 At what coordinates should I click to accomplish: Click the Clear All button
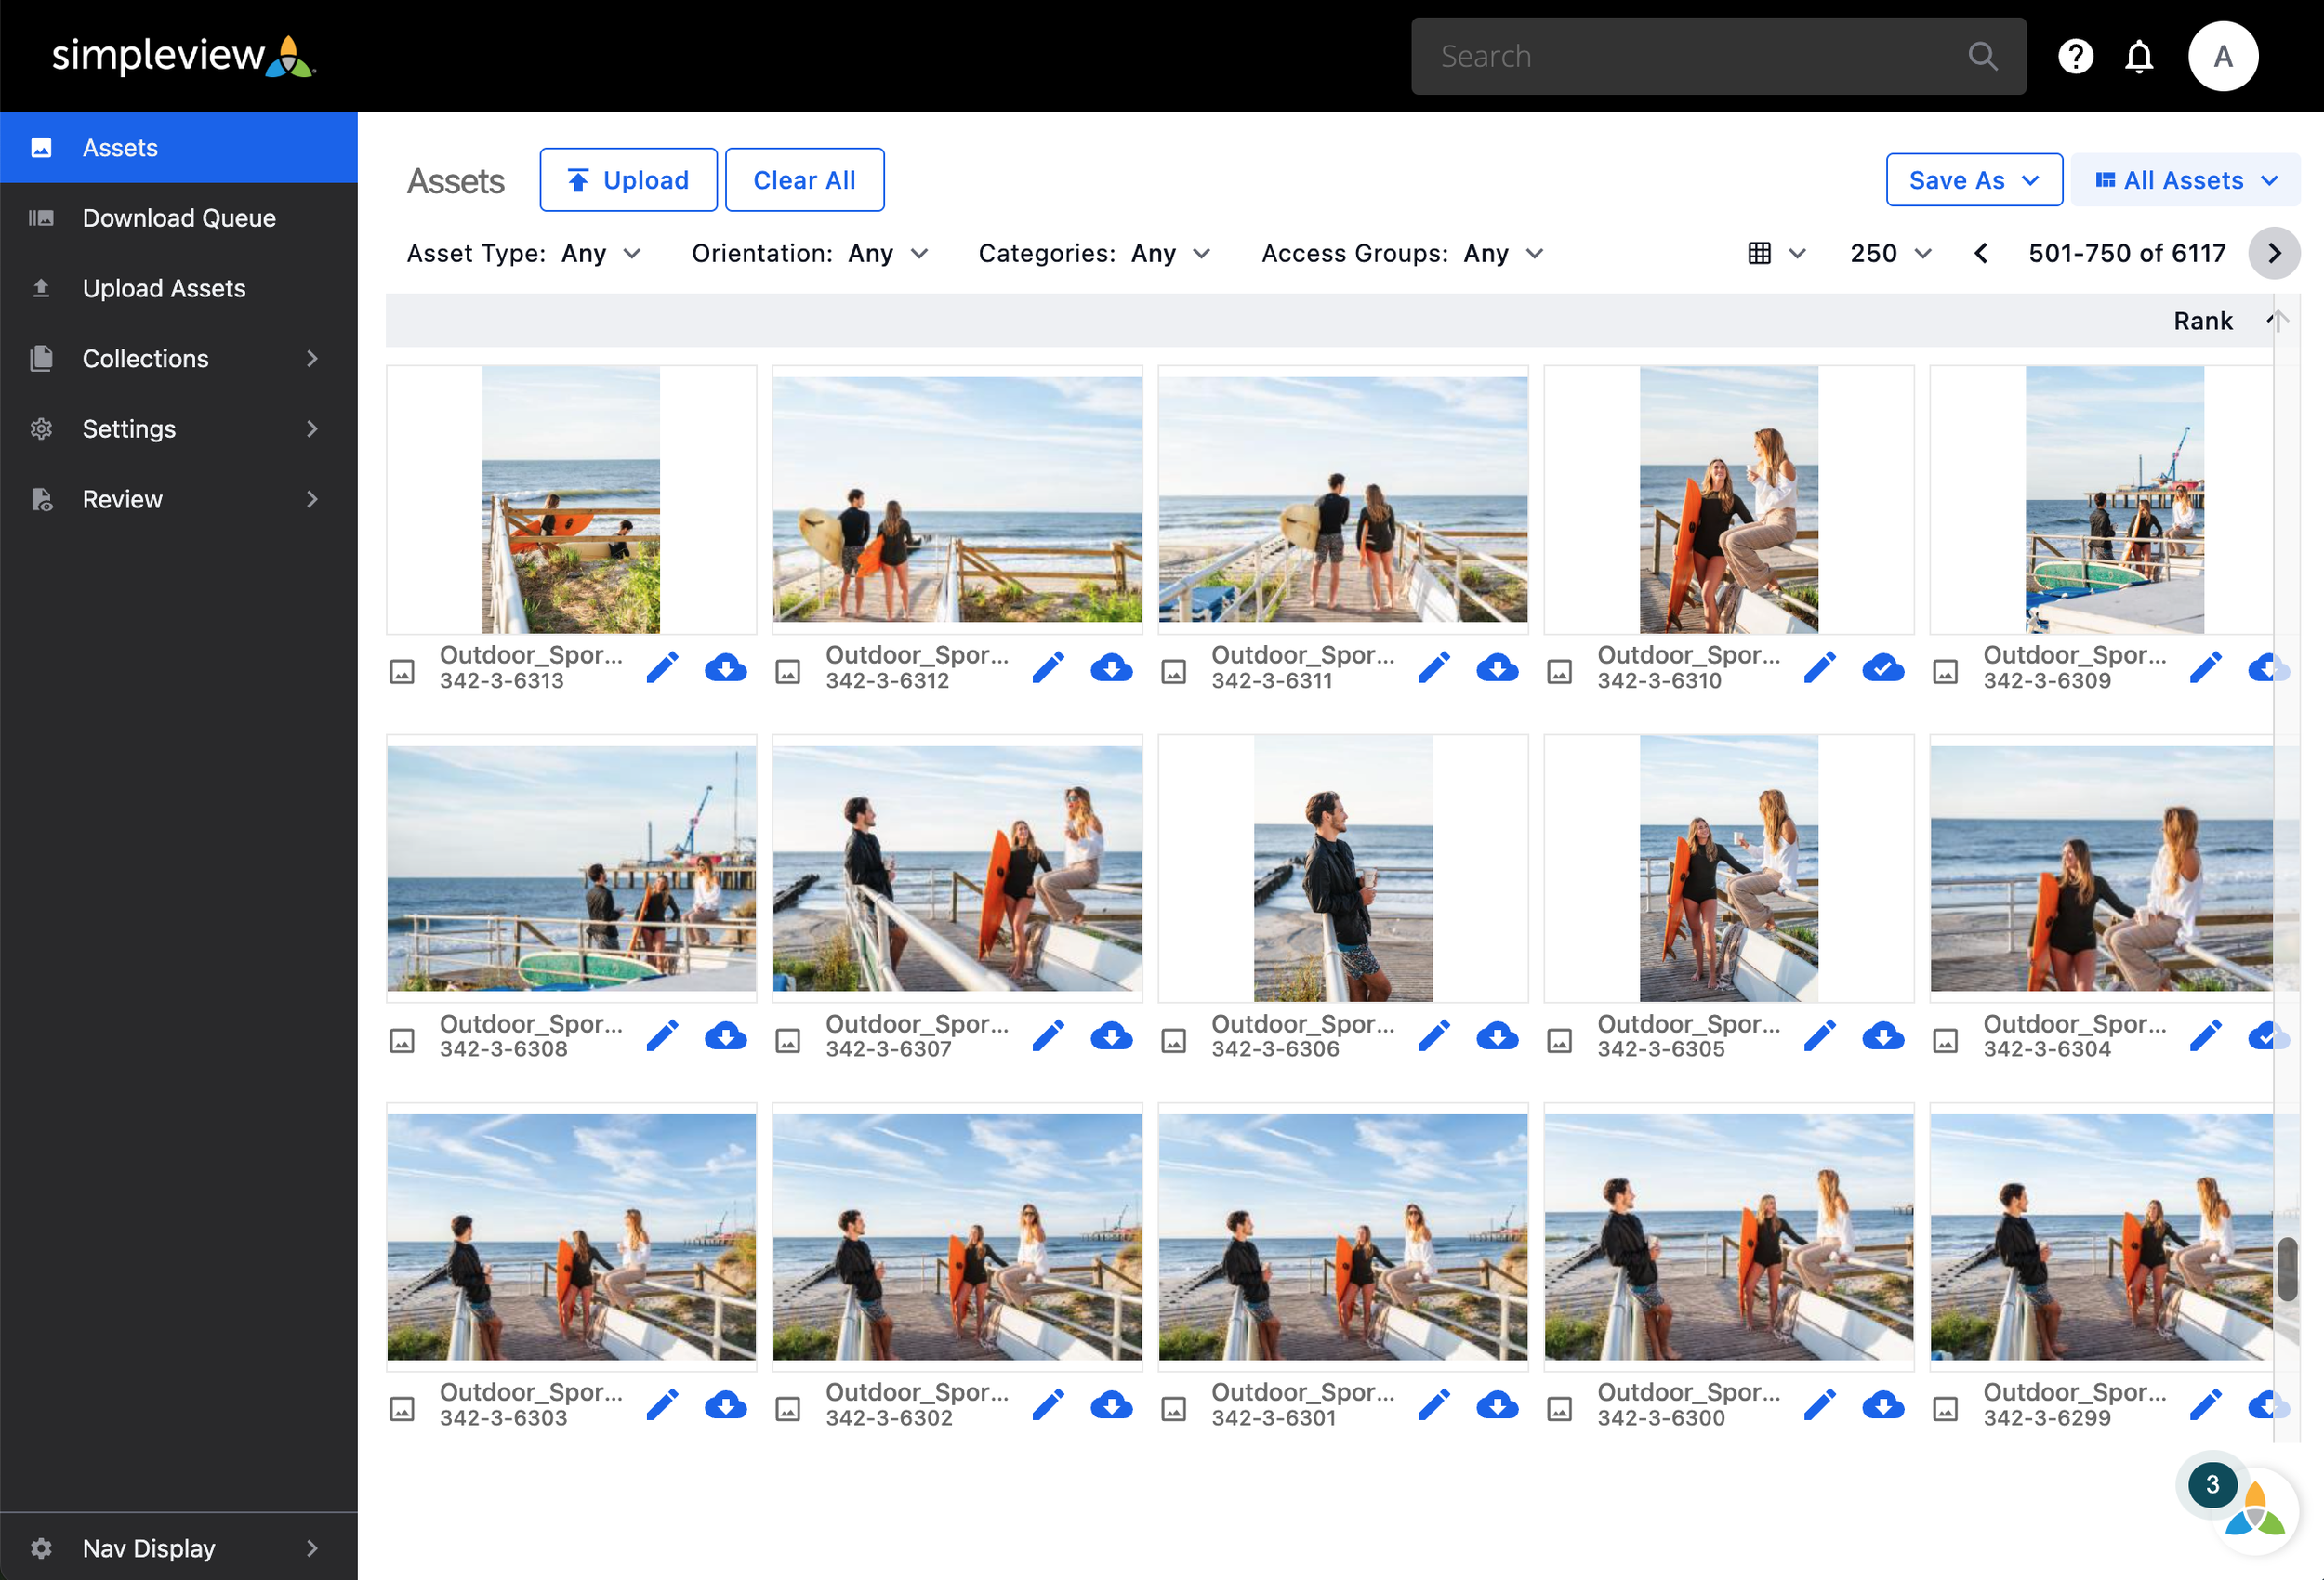tap(804, 180)
